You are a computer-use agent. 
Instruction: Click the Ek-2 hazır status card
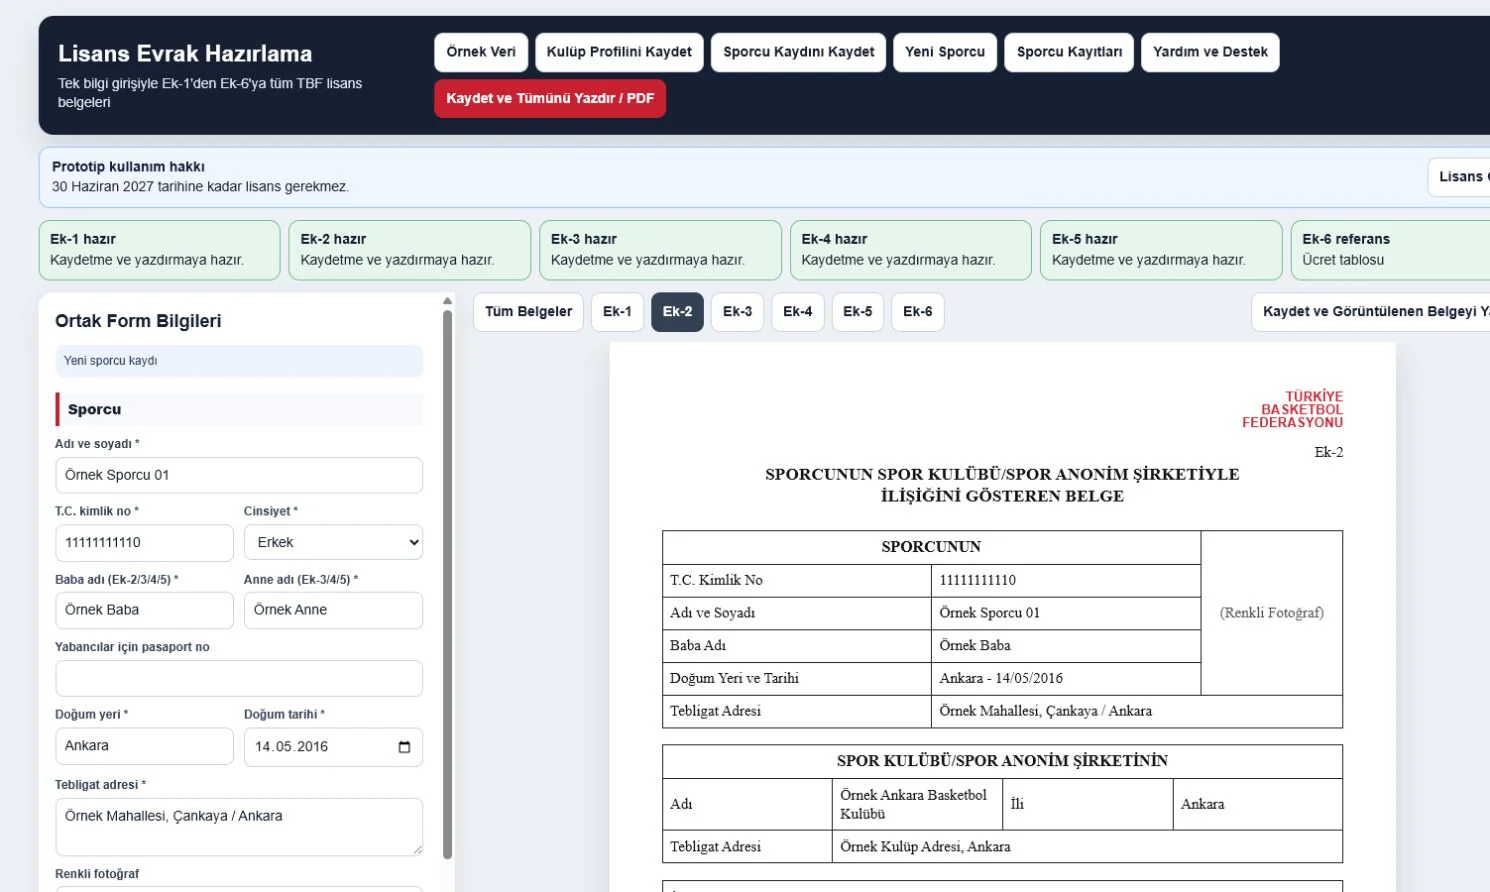pyautogui.click(x=410, y=250)
